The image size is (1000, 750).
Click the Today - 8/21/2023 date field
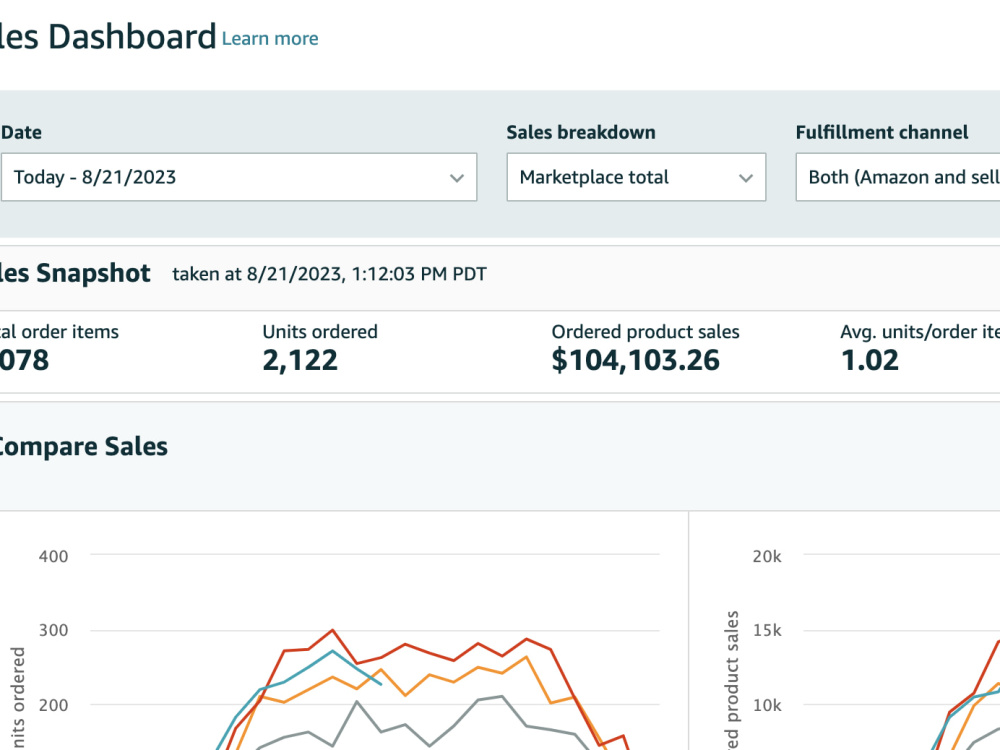tap(239, 177)
